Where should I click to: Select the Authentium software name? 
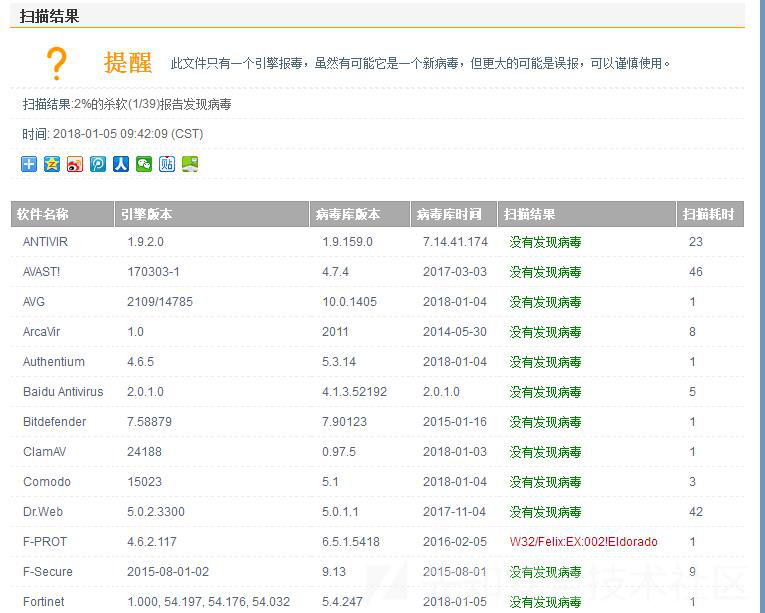pyautogui.click(x=54, y=362)
